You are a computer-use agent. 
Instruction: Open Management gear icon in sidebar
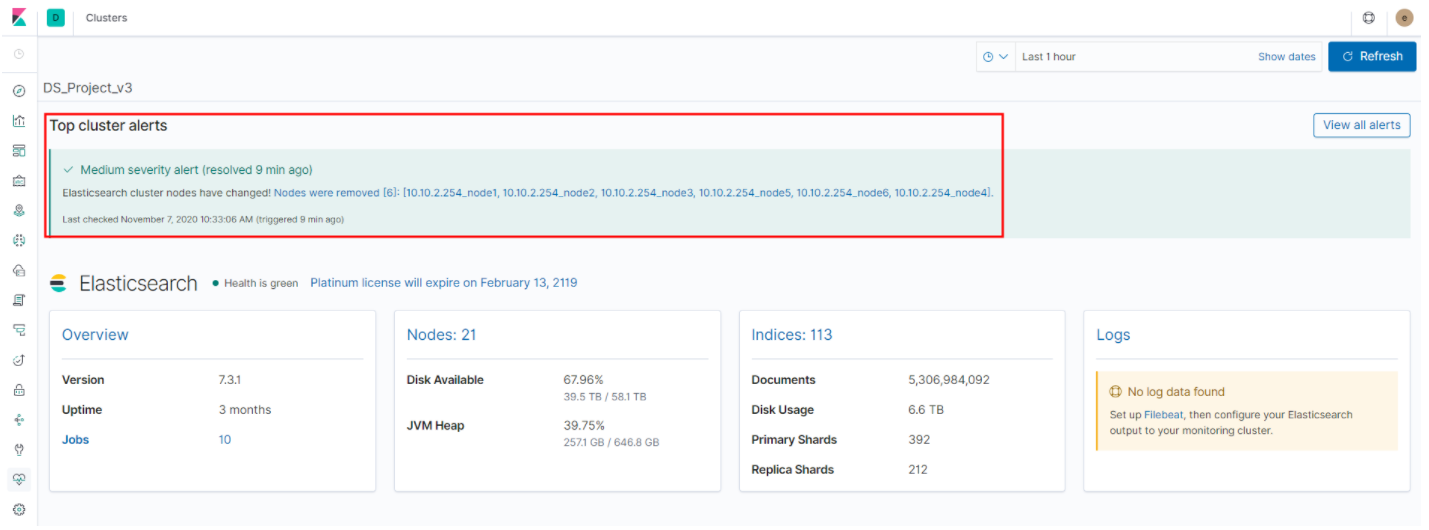[19, 510]
